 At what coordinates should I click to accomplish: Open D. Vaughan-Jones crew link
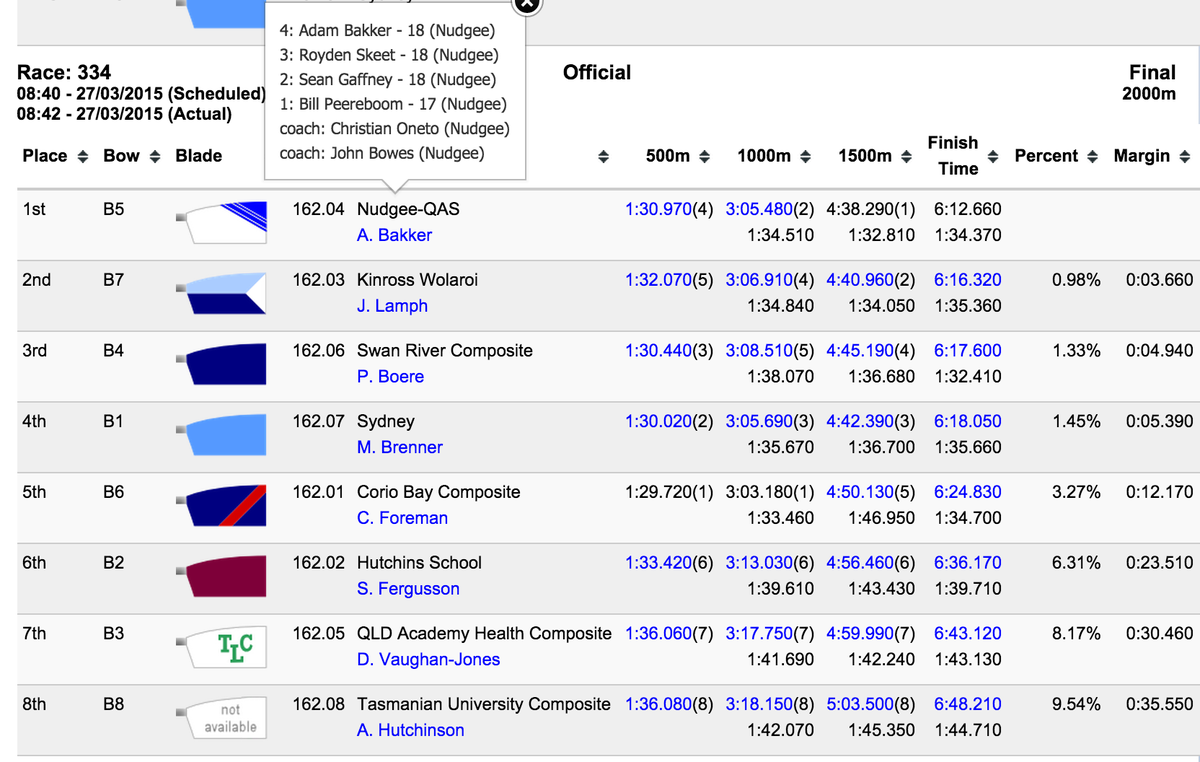428,660
